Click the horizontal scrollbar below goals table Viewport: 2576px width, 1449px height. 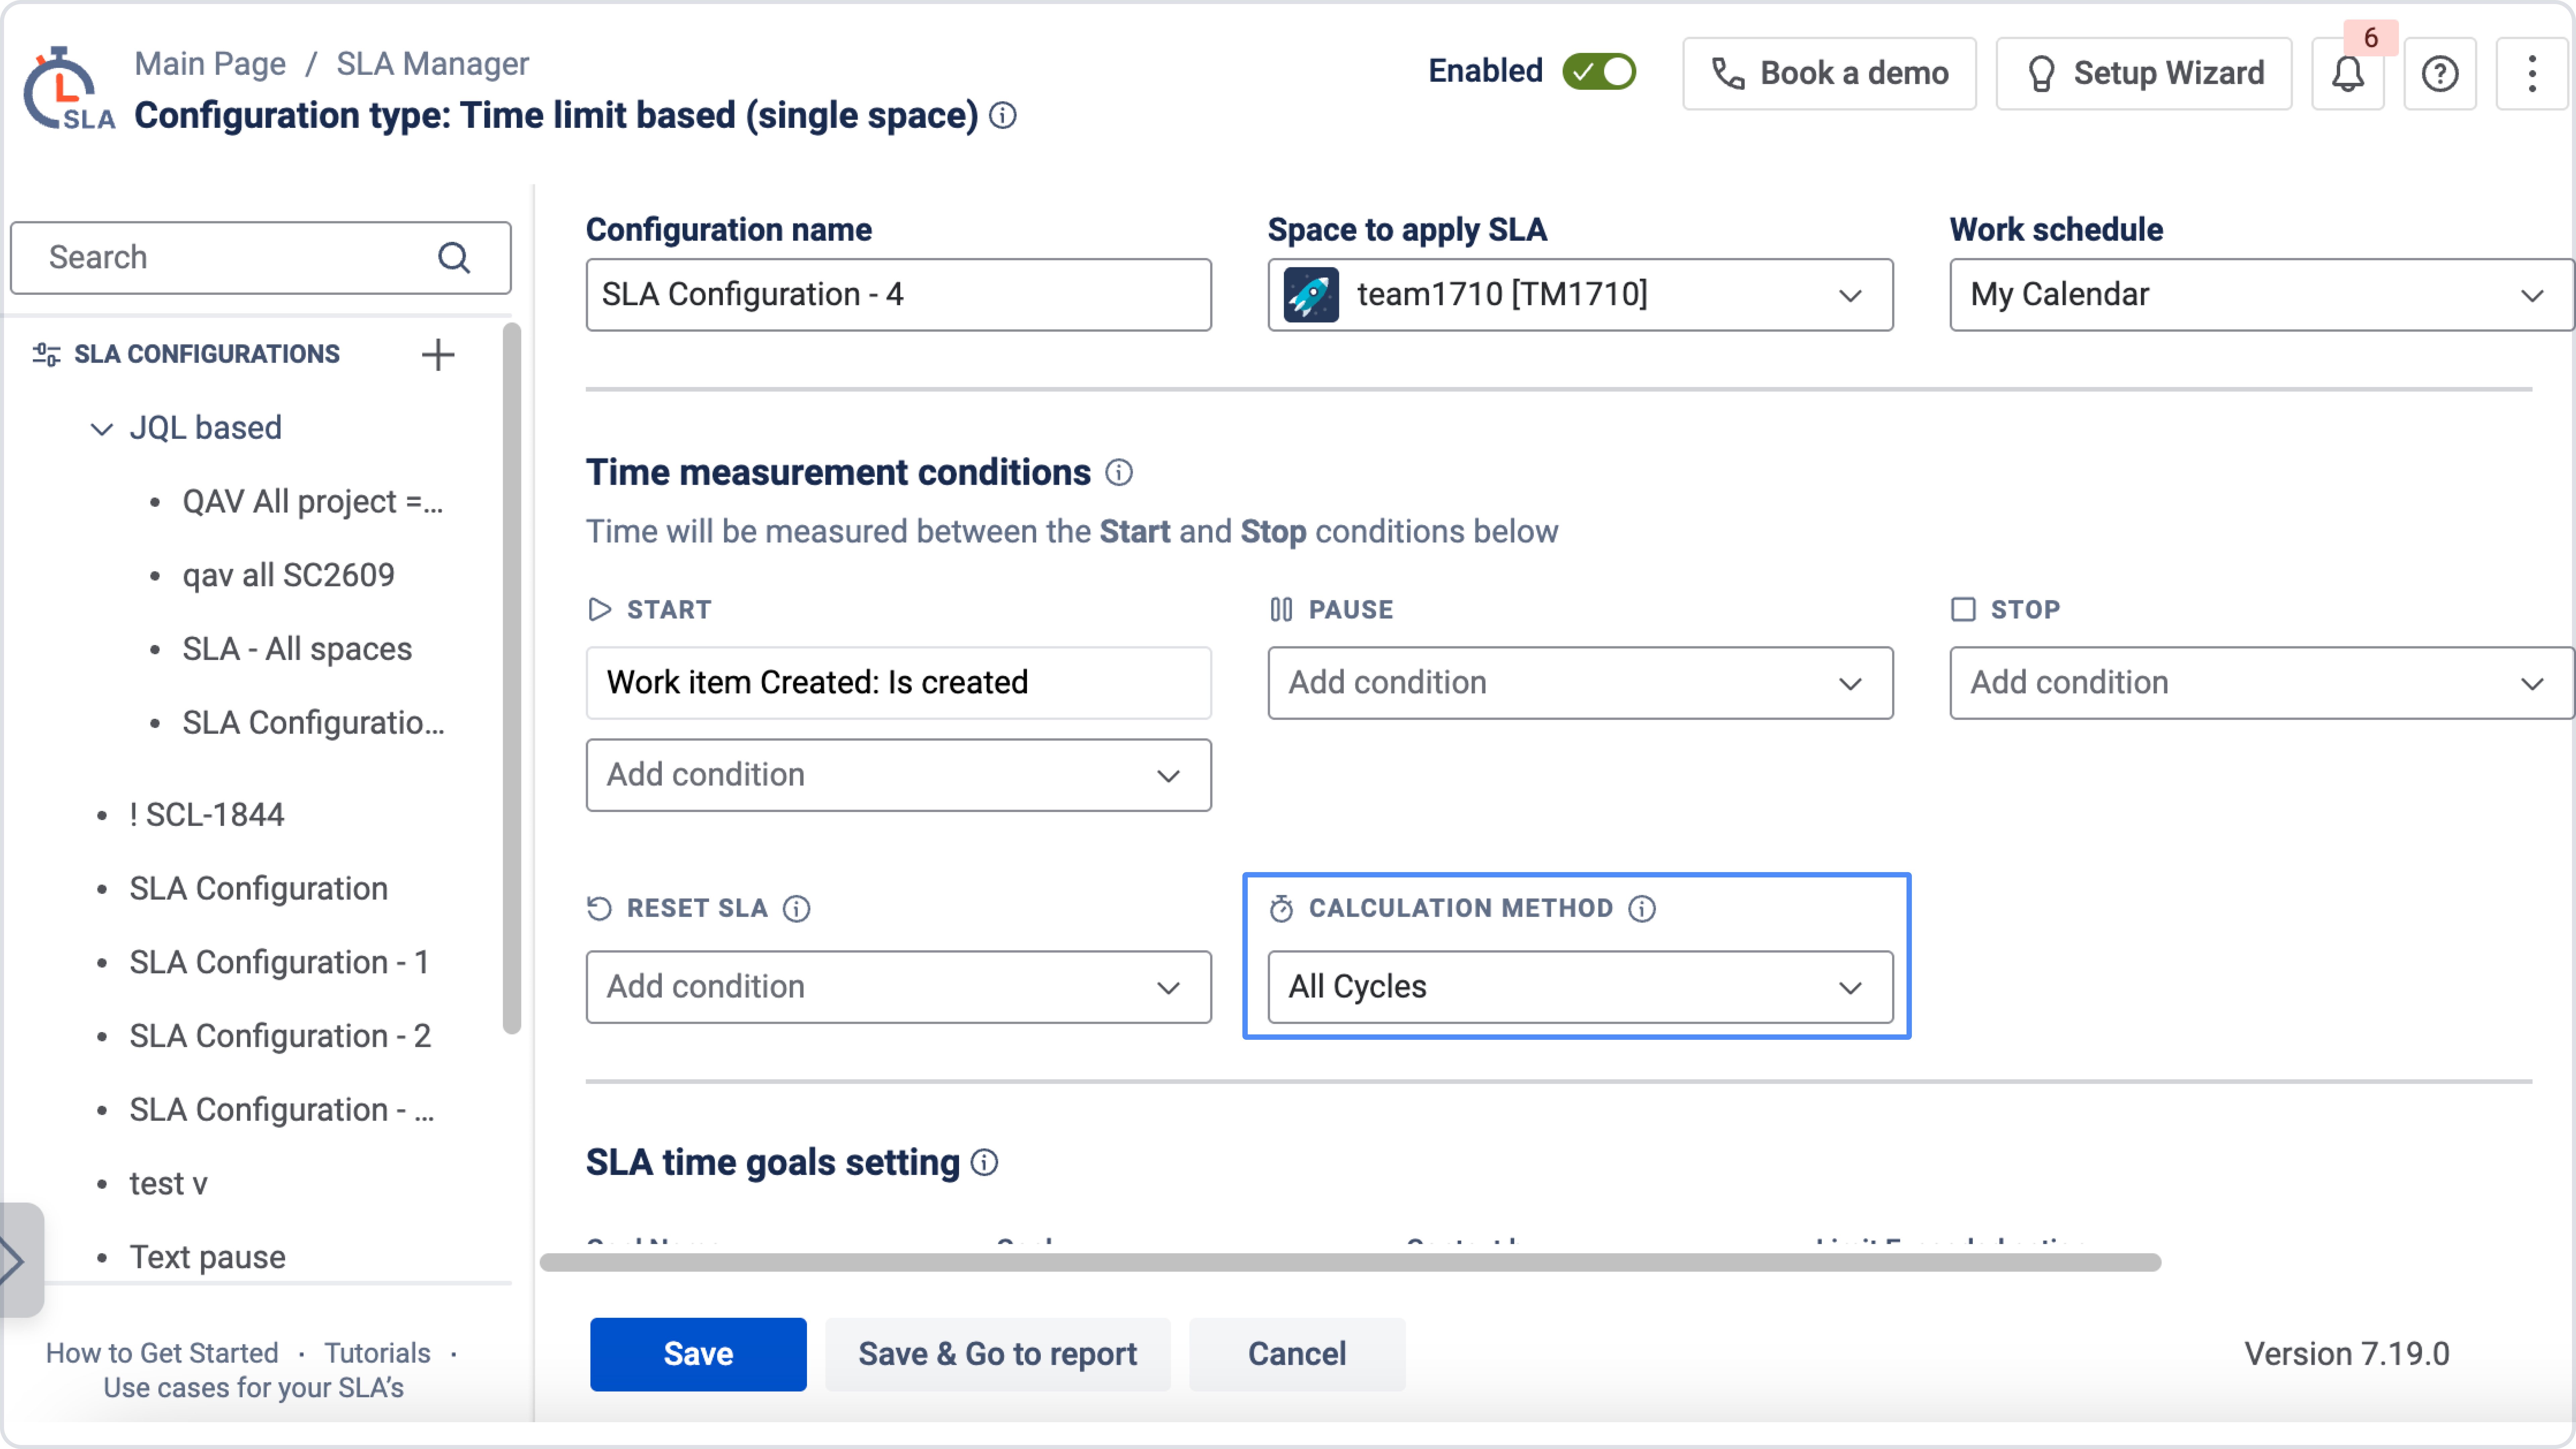coord(1350,1262)
